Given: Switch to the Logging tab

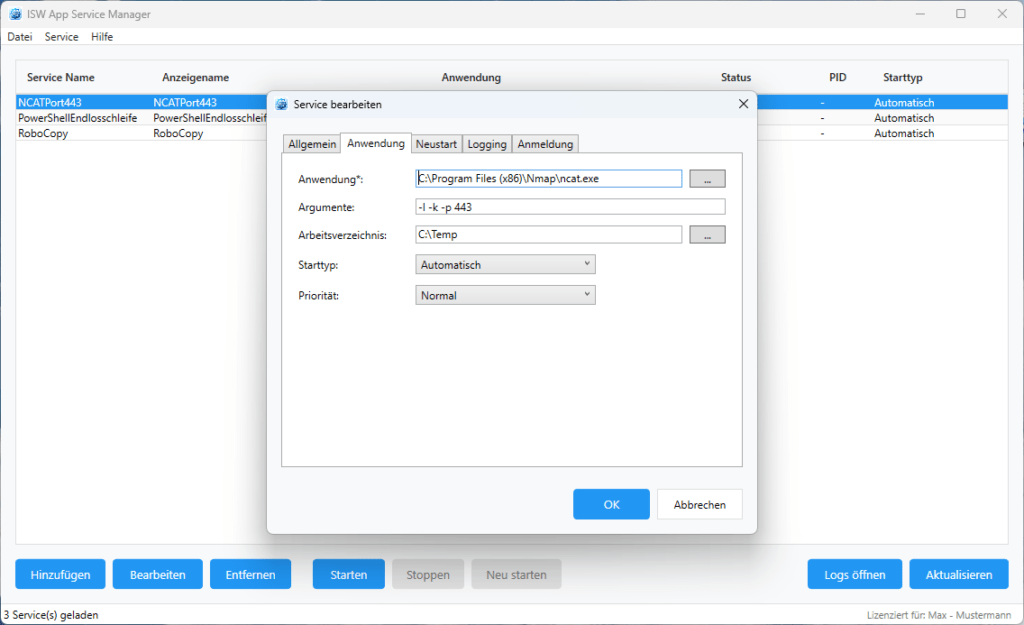Looking at the screenshot, I should click(486, 143).
